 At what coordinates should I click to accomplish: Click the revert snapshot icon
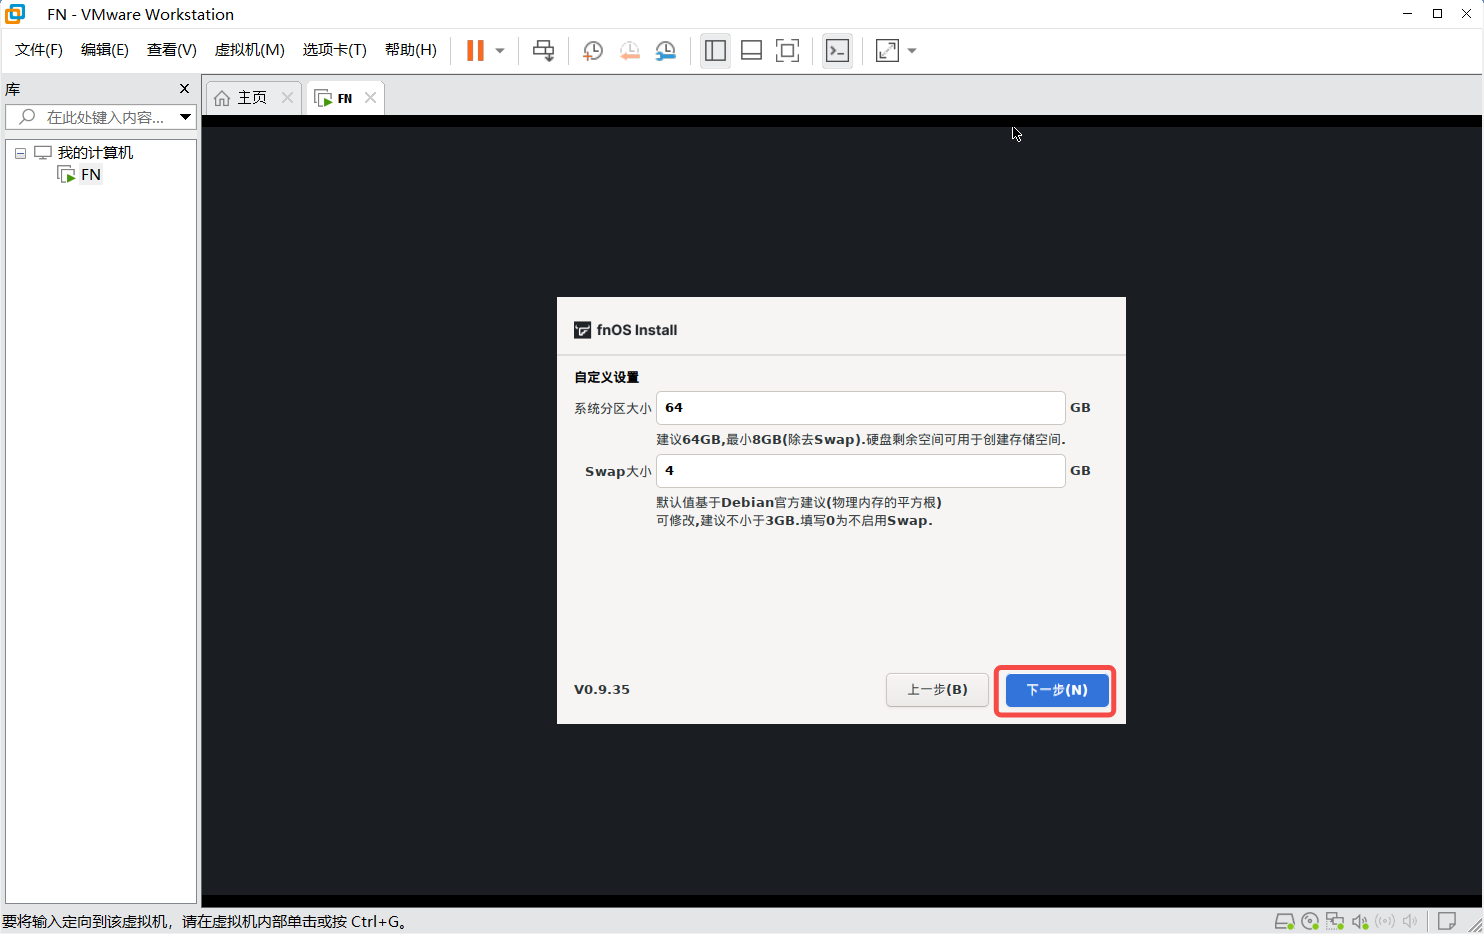point(629,50)
